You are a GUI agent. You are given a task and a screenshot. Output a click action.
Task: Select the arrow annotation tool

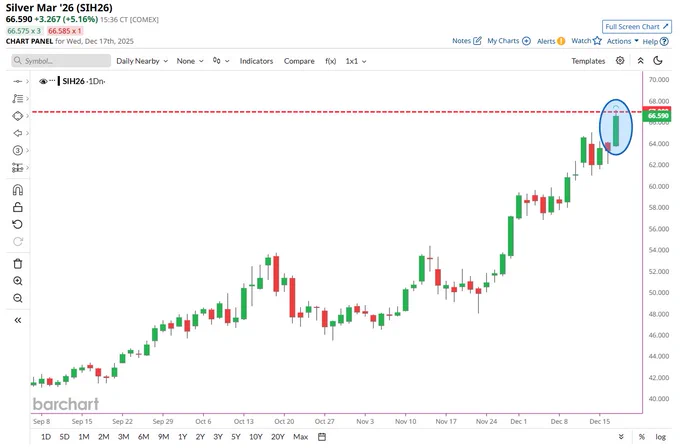pos(17,133)
